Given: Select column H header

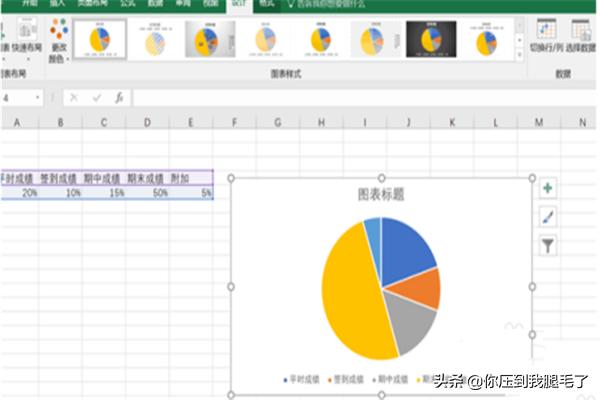Looking at the screenshot, I should 321,122.
